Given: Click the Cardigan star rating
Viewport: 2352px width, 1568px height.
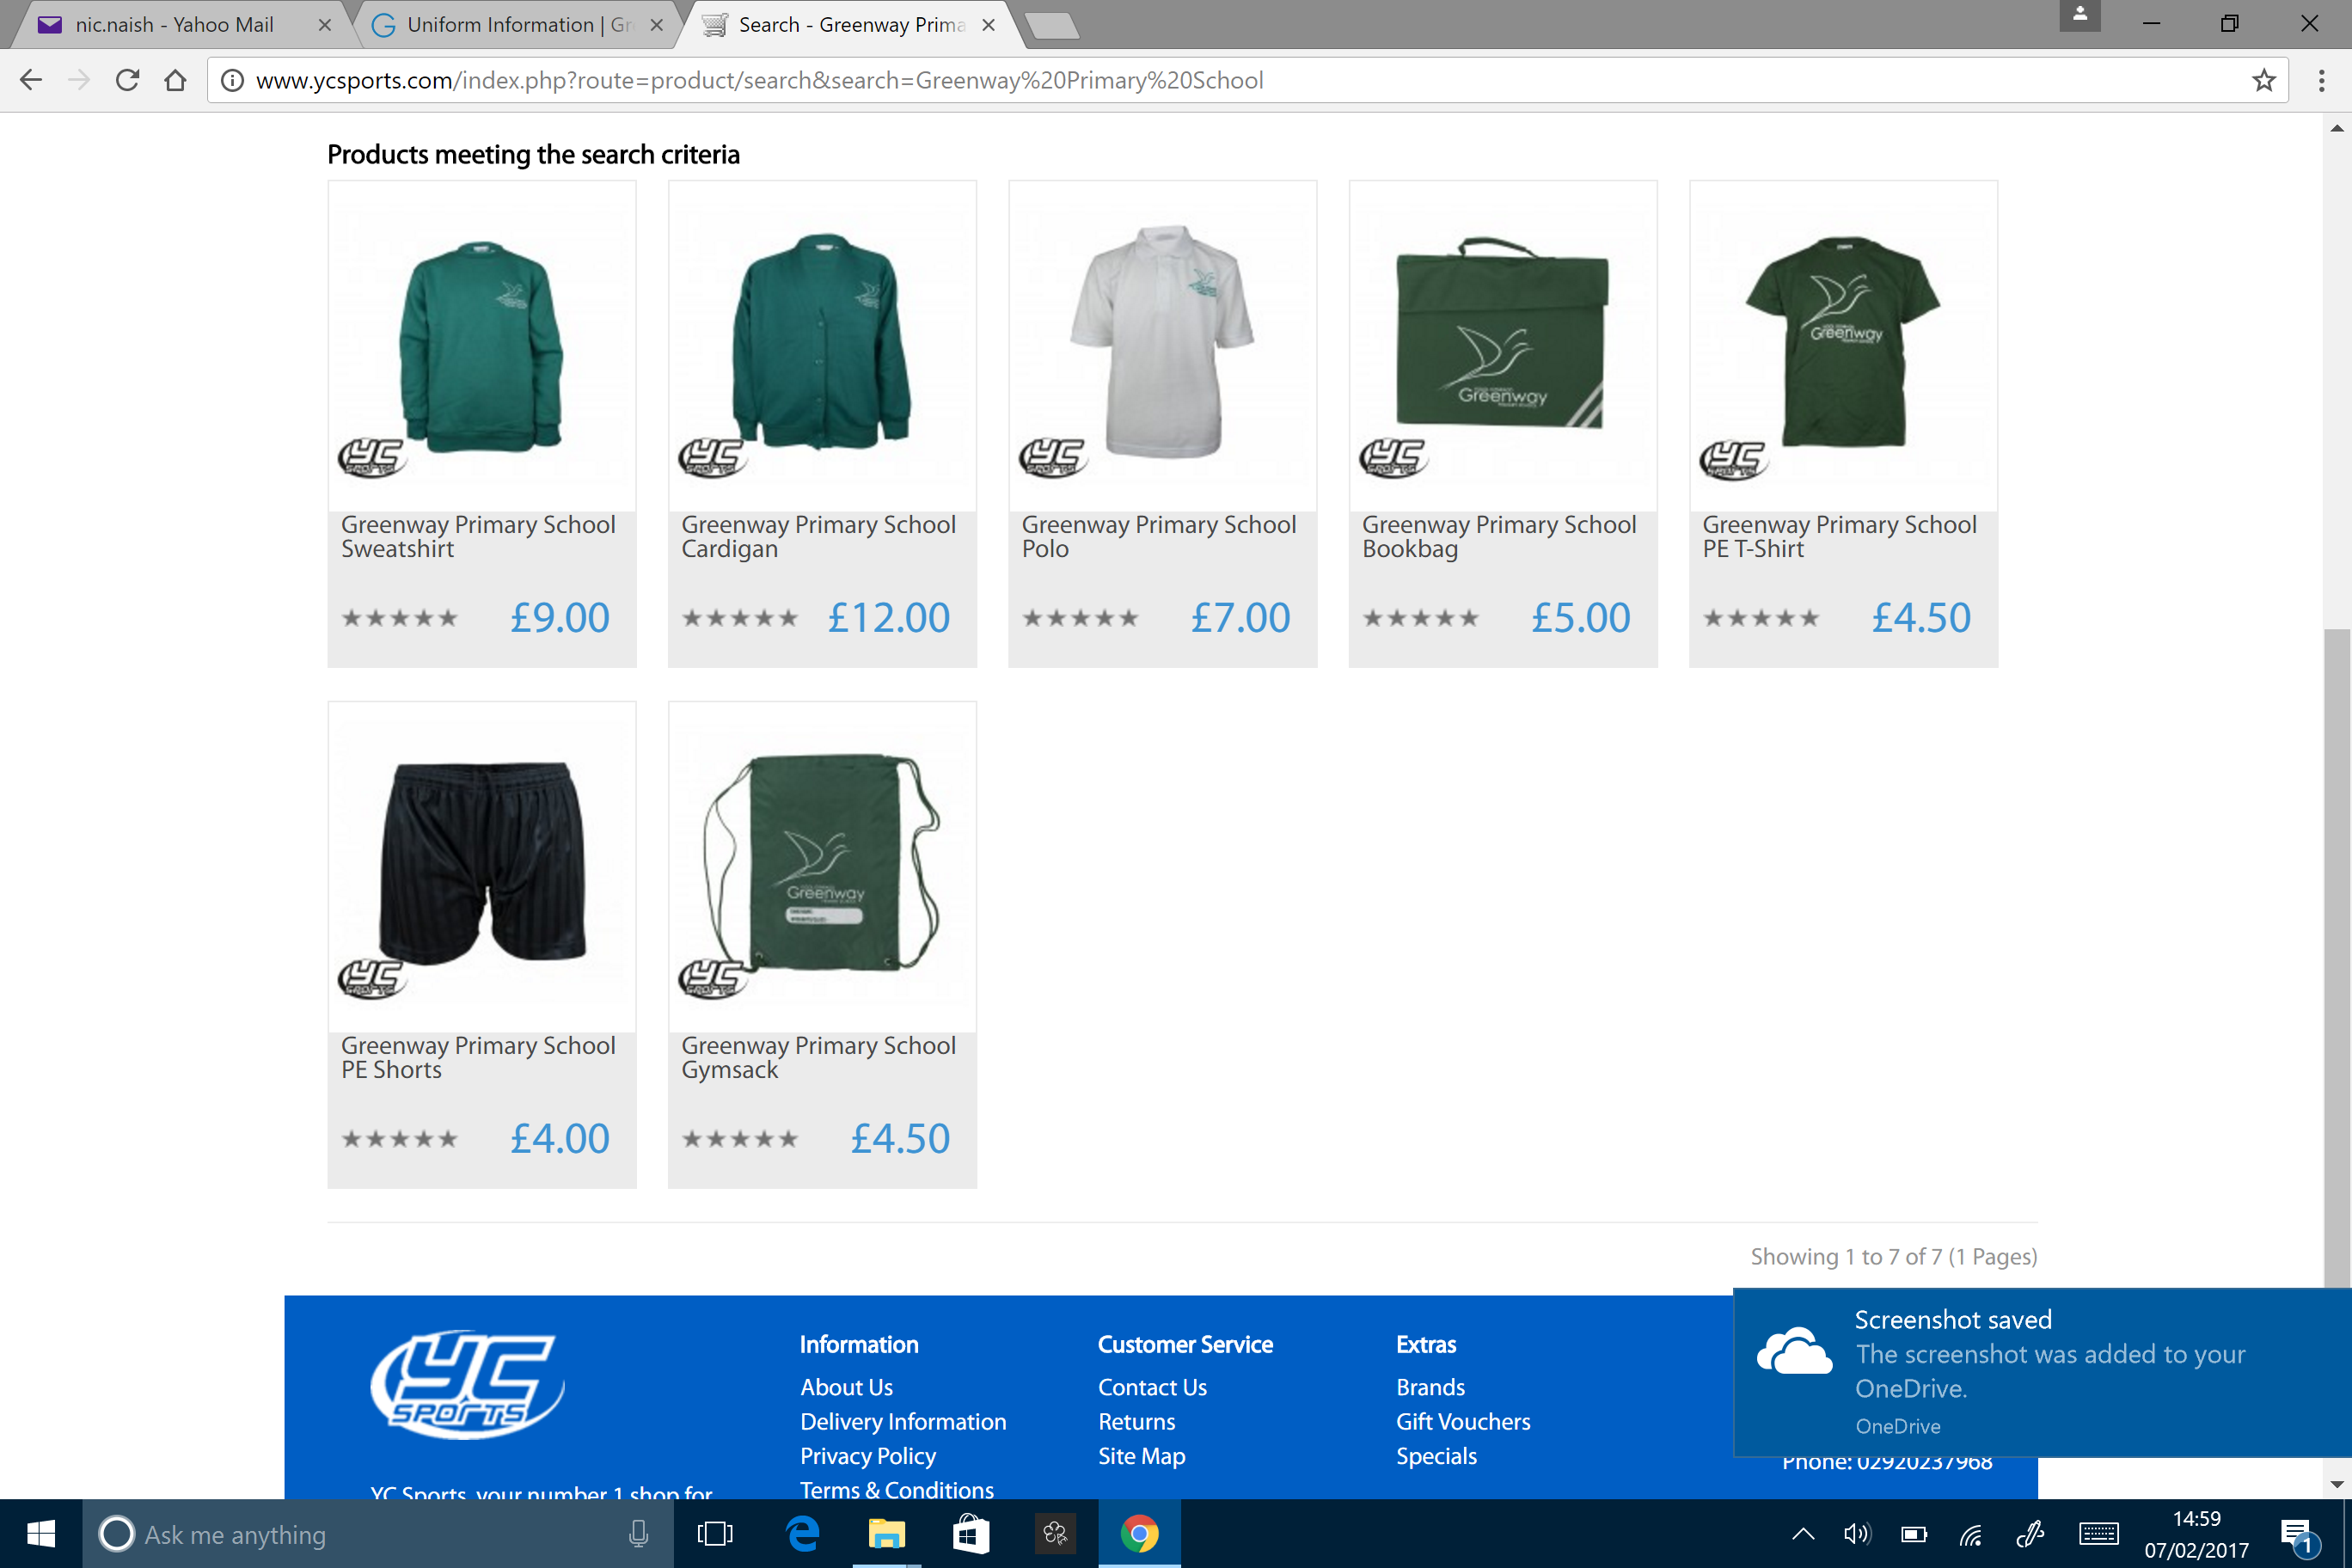Looking at the screenshot, I should (x=740, y=618).
